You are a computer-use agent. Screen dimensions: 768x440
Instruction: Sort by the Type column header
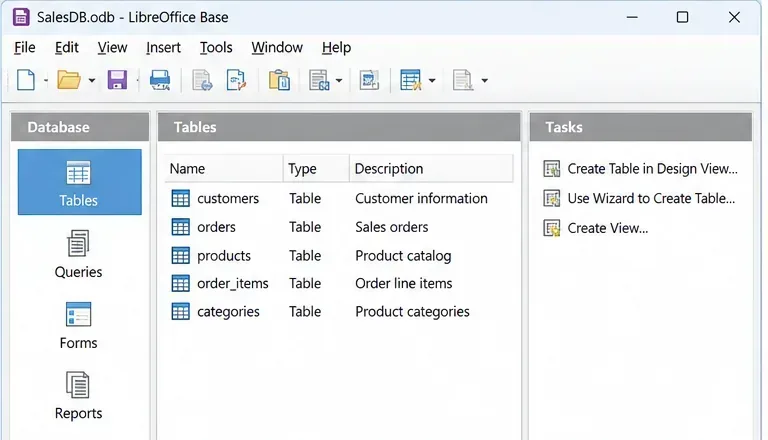316,169
